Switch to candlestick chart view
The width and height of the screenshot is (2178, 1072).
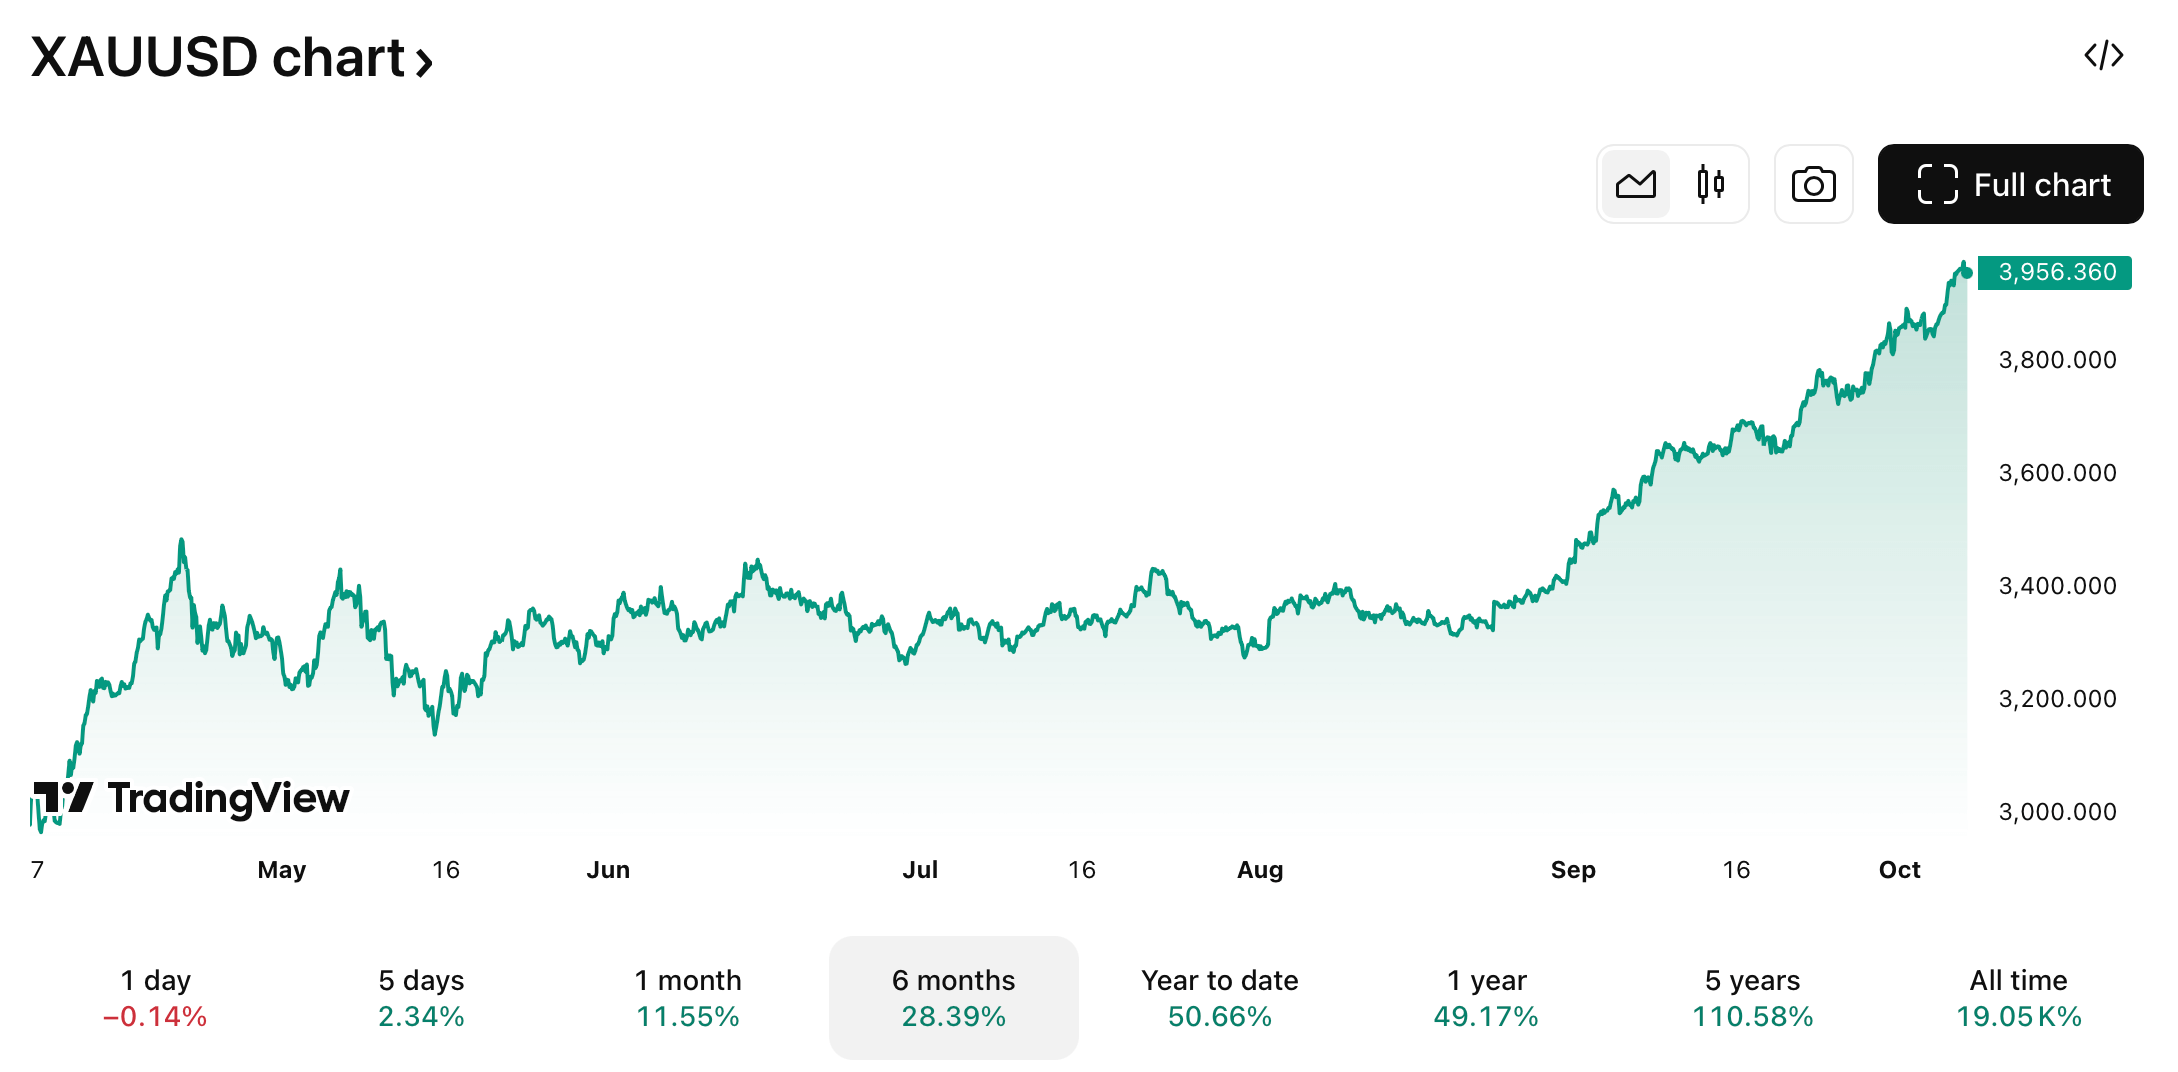[x=1711, y=185]
